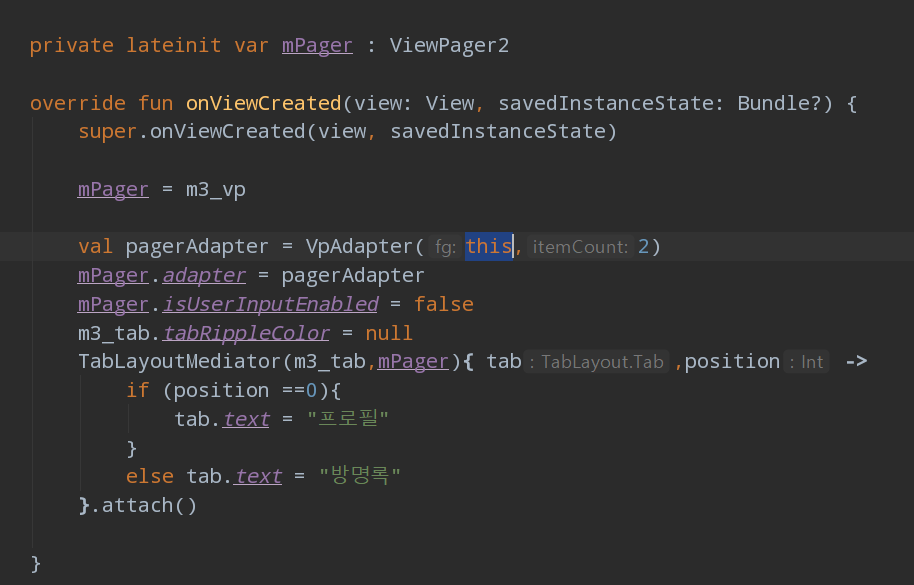Screen dimensions: 914x585
Task: Click the m3_vp reference
Action: tap(216, 189)
